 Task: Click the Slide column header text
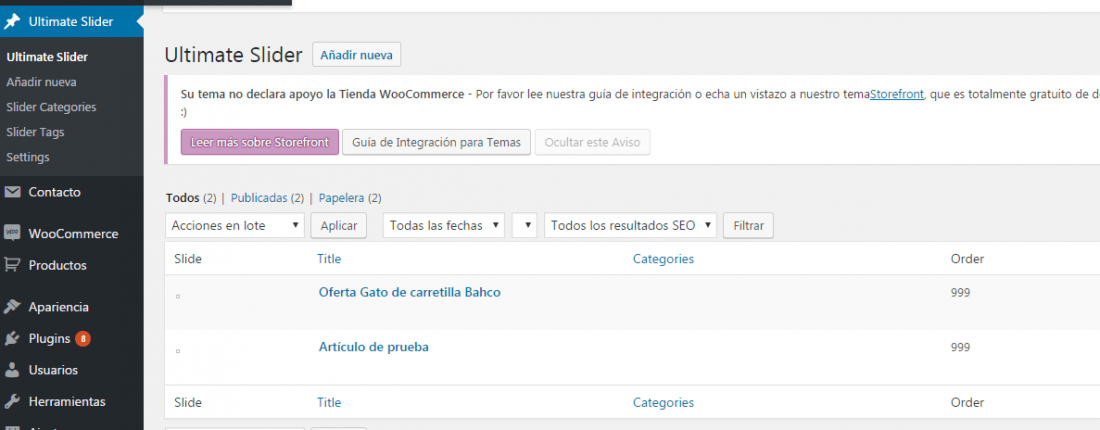click(x=188, y=259)
